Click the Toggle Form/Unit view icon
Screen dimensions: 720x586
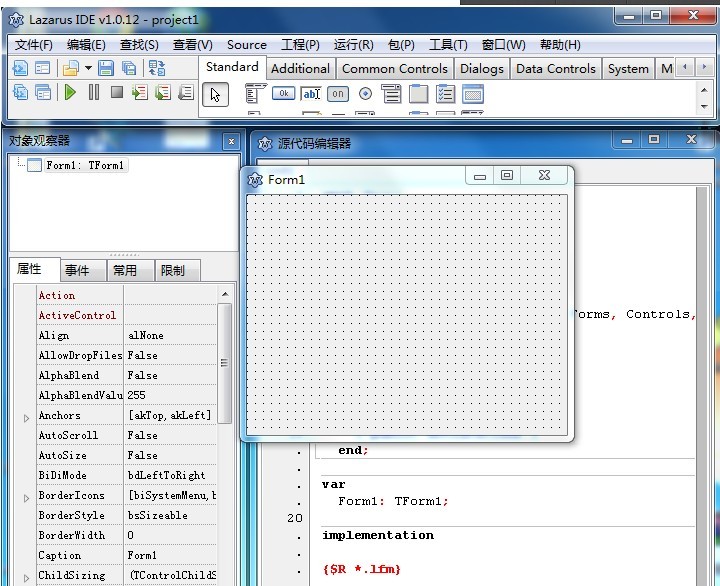tap(157, 68)
